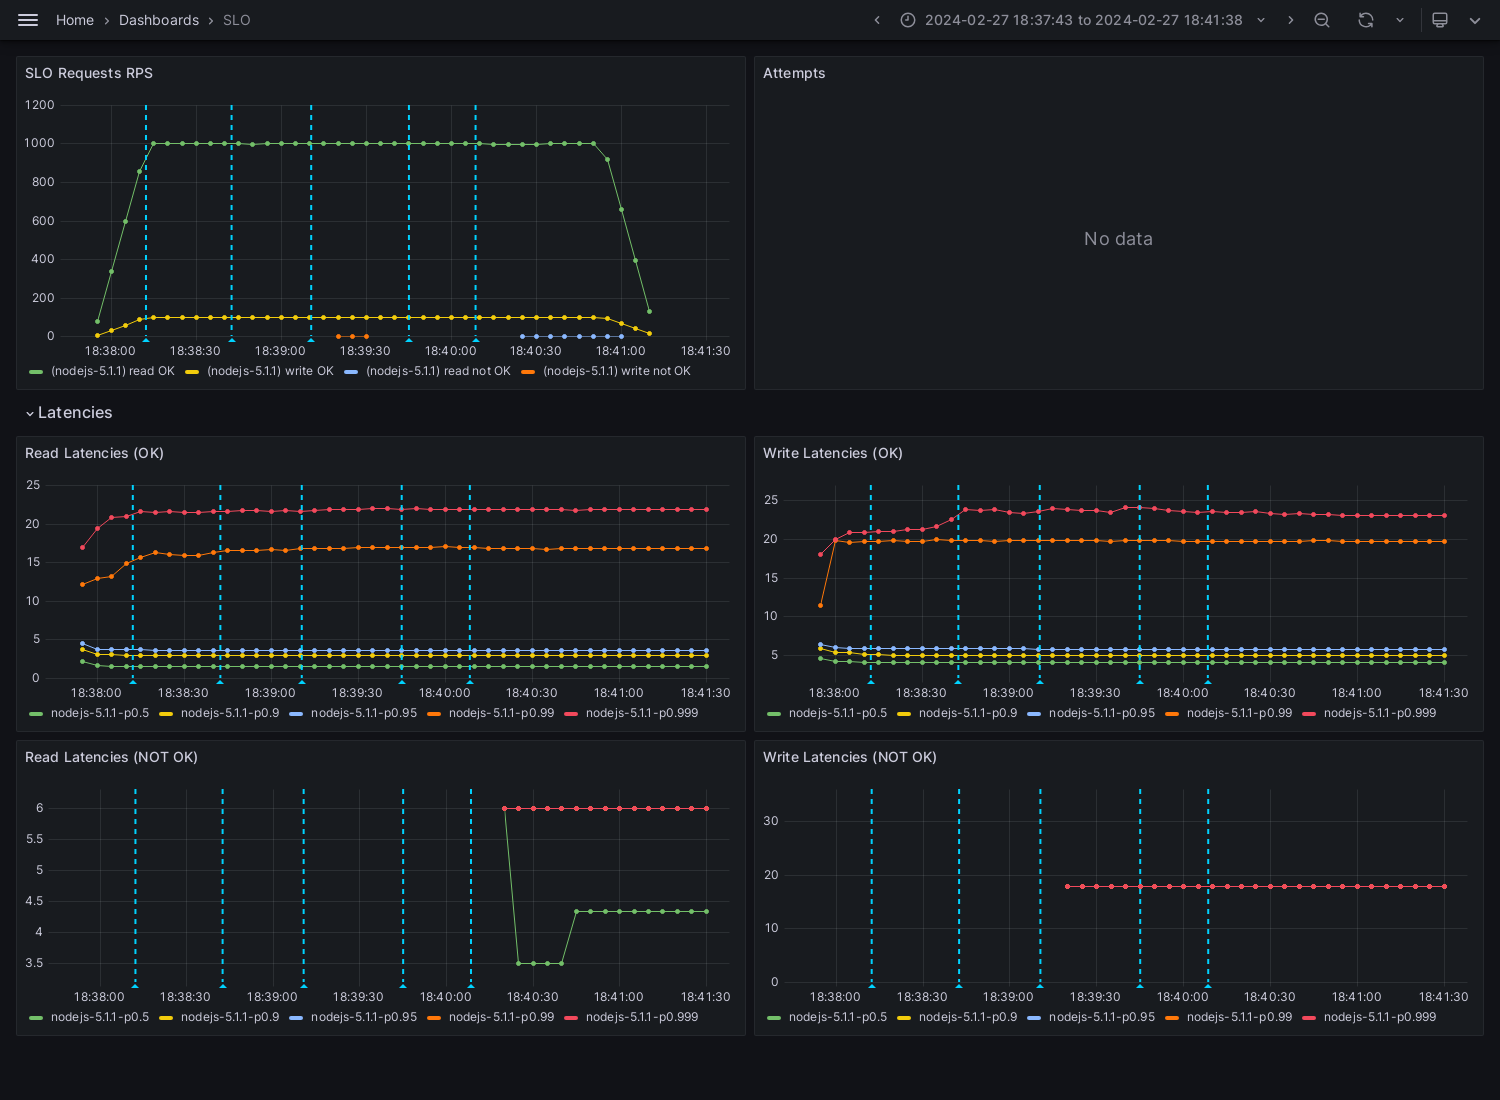Click blue color swatch of read not OK series
1500x1100 pixels.
(x=351, y=372)
